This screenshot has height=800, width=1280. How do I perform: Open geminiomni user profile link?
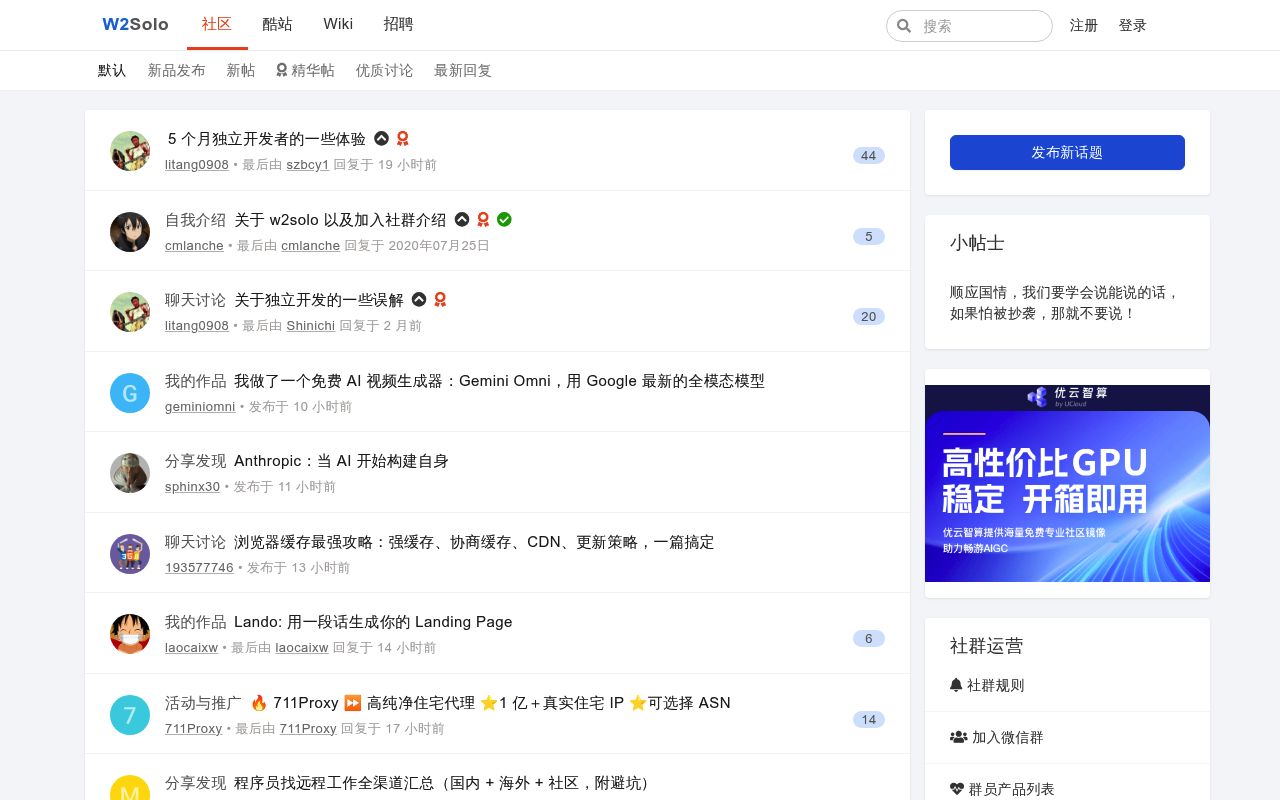click(200, 406)
